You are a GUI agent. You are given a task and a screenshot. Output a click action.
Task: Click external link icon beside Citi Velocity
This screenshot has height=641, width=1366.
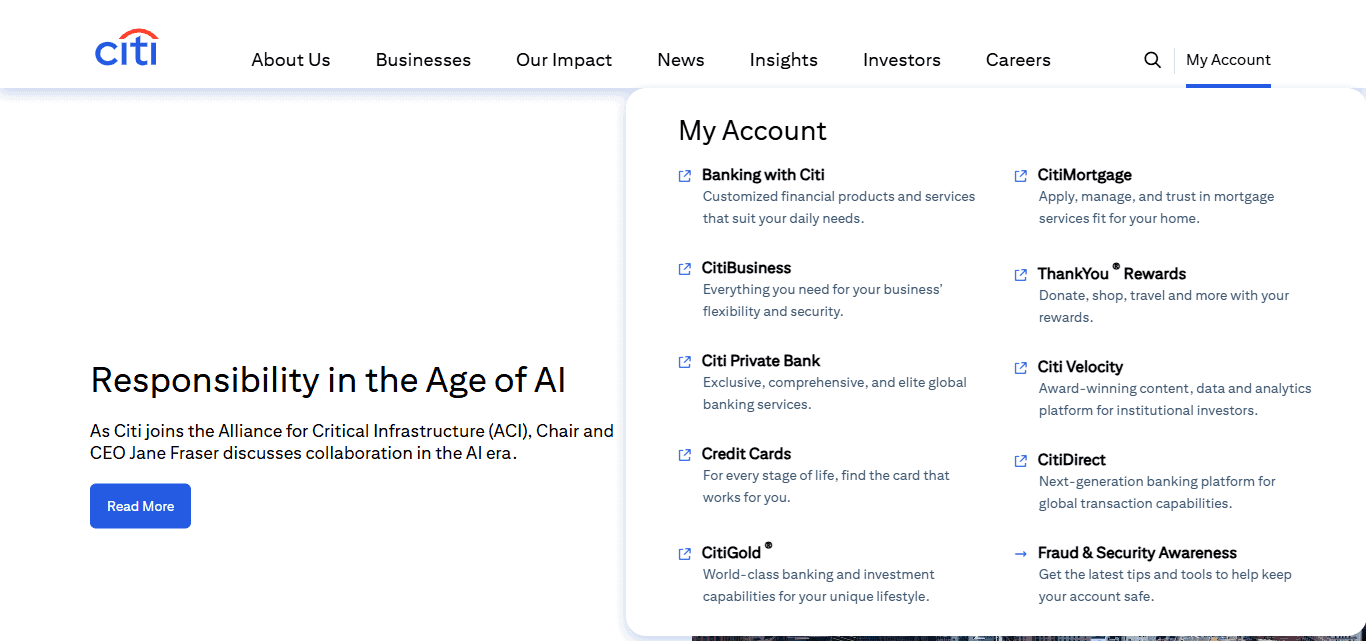(1021, 368)
